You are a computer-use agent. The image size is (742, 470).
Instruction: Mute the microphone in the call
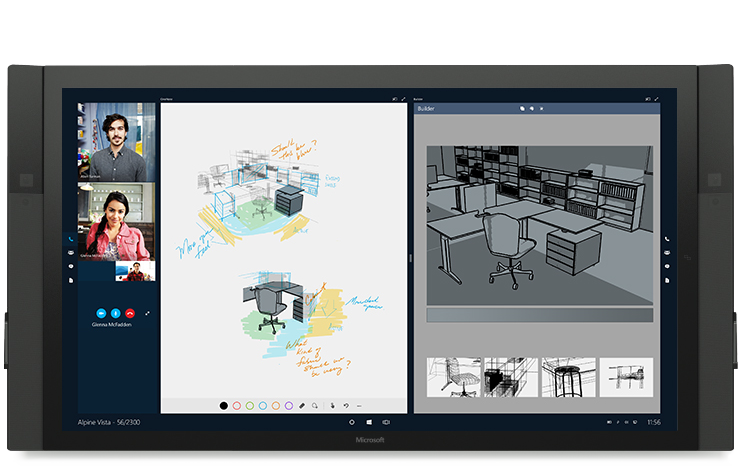[x=116, y=313]
